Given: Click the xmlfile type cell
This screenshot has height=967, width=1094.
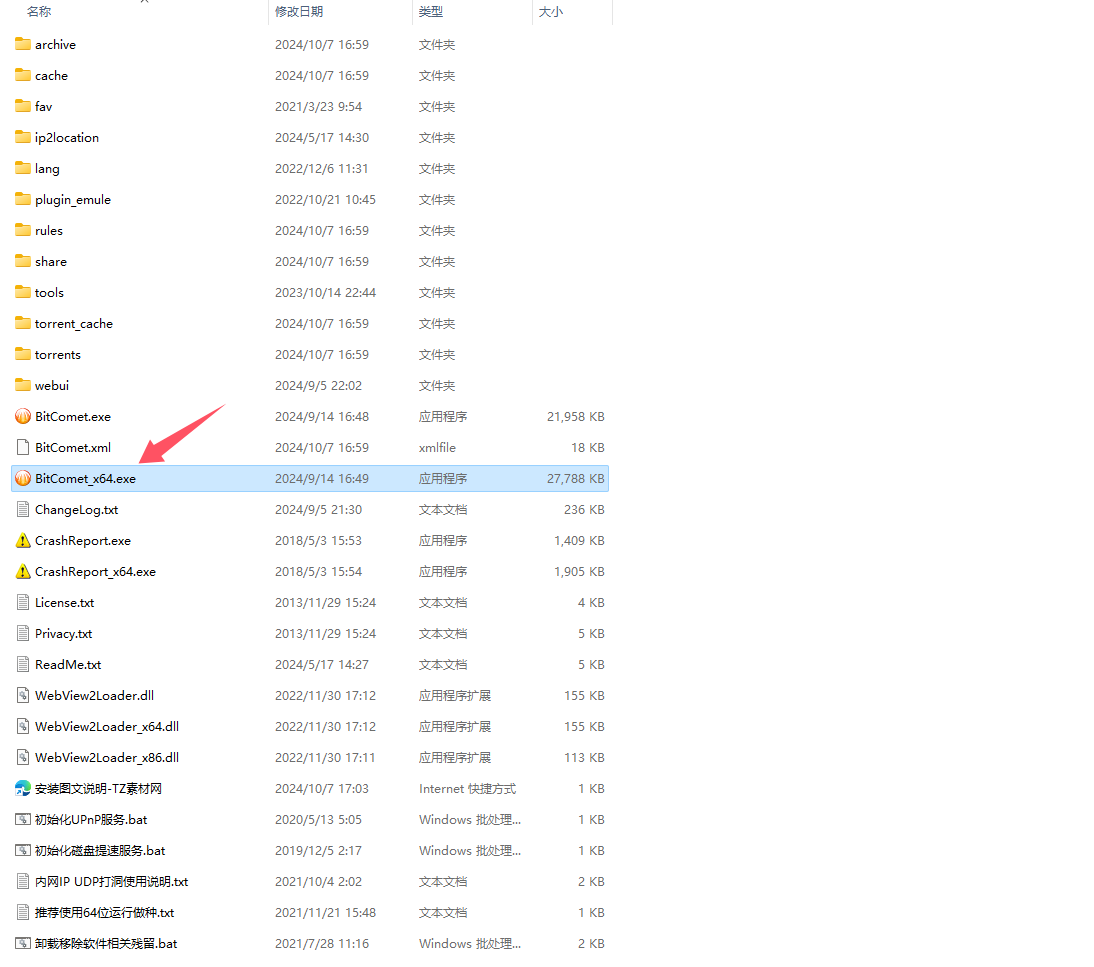Looking at the screenshot, I should click(437, 447).
